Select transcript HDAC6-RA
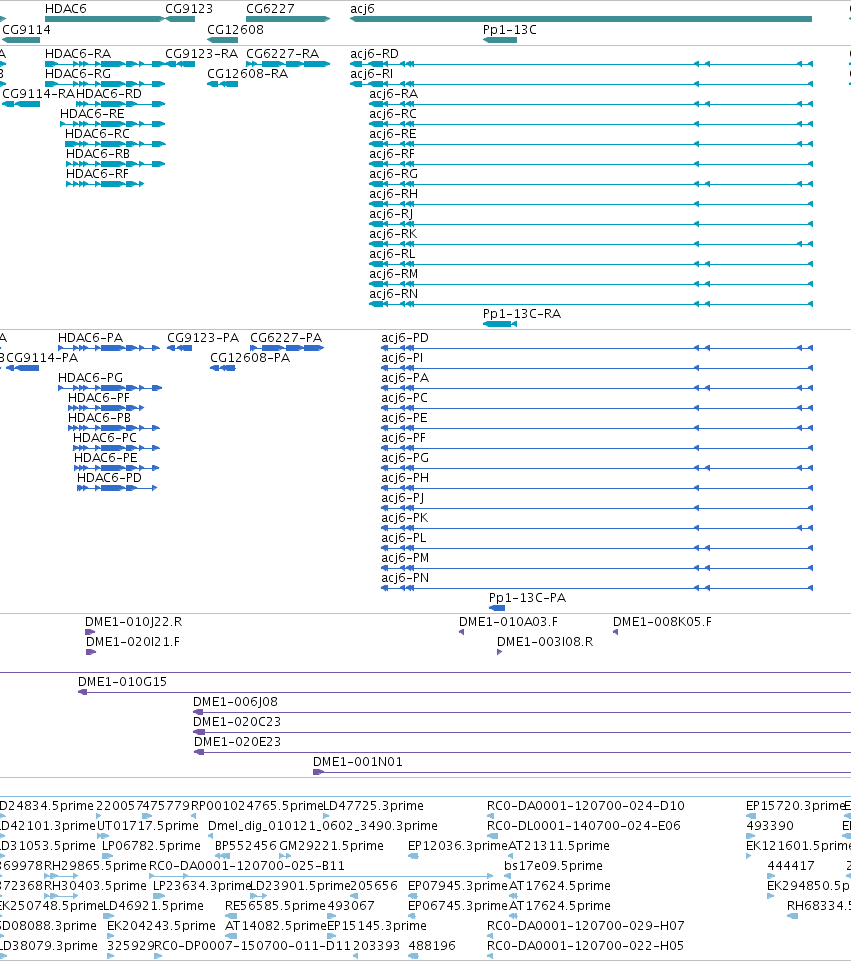This screenshot has width=851, height=961. point(78,54)
